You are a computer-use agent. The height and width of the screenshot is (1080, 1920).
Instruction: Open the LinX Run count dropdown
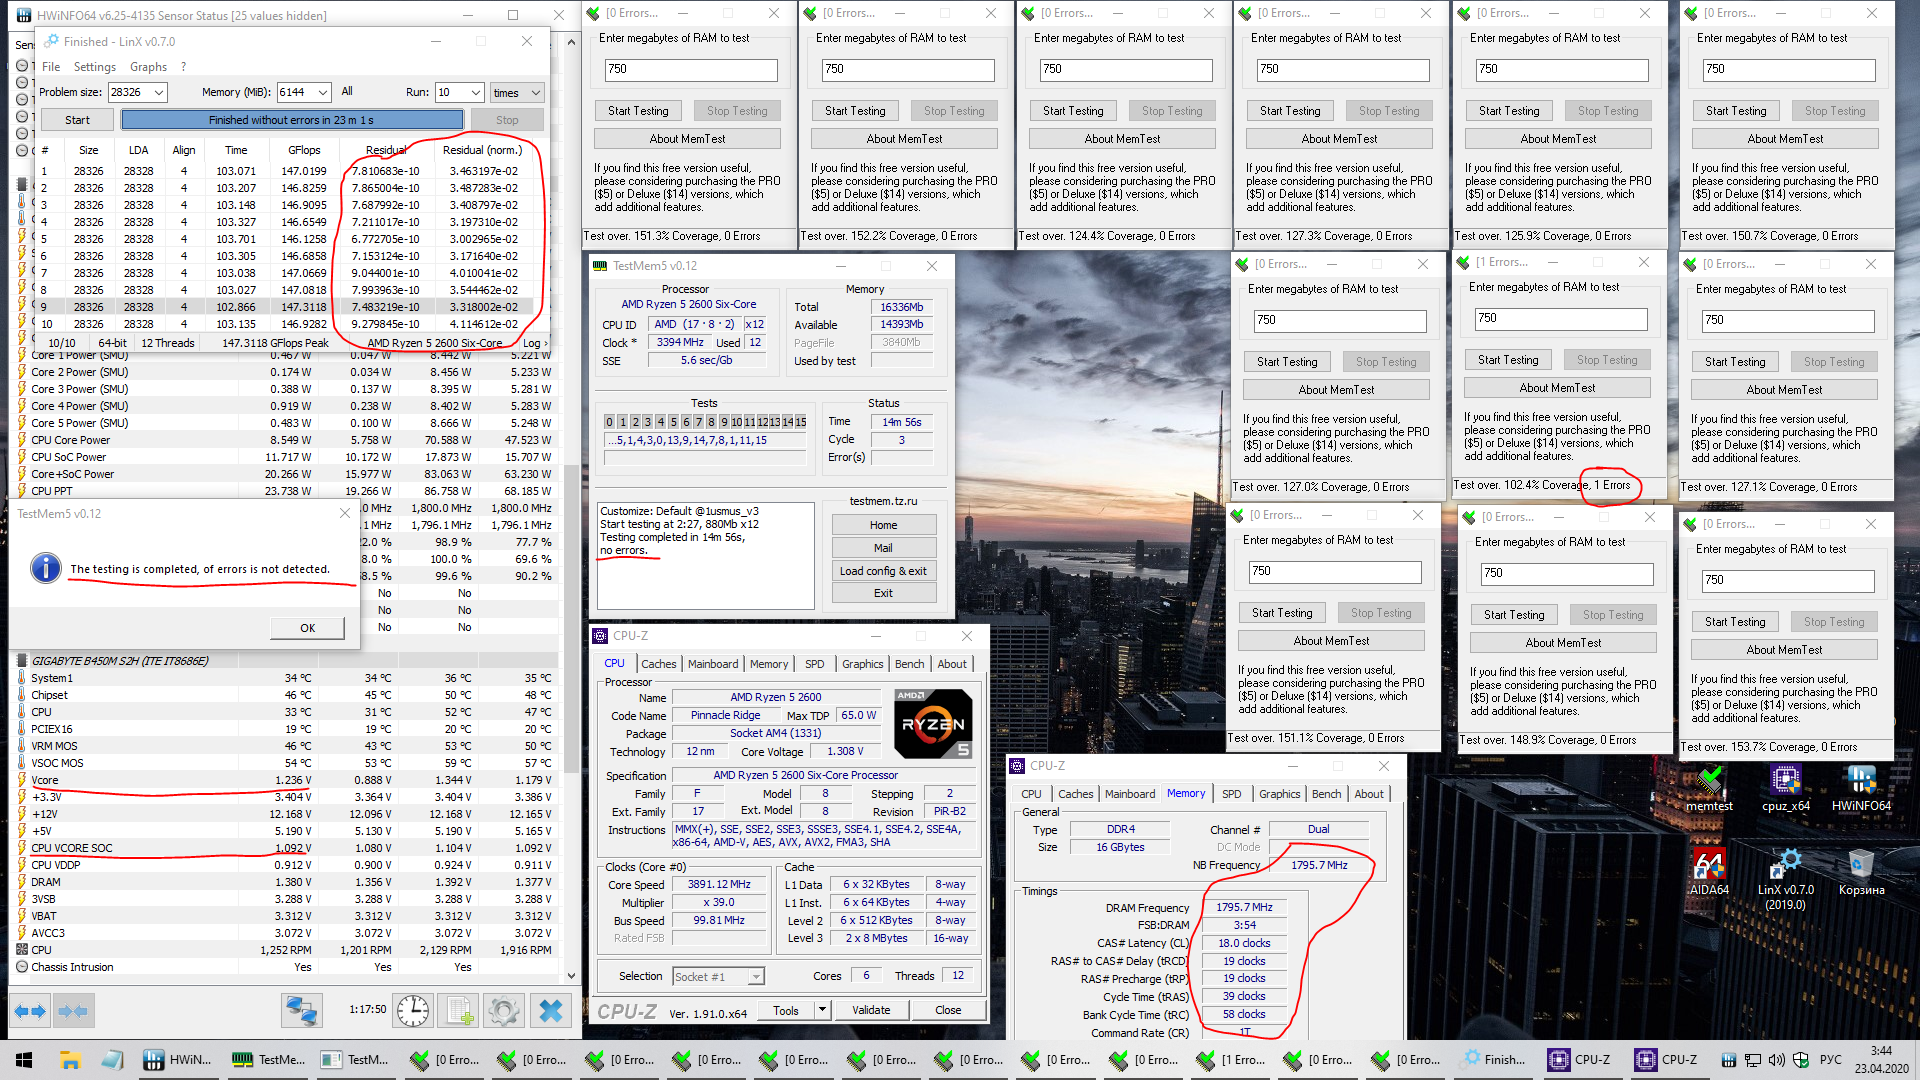(476, 92)
